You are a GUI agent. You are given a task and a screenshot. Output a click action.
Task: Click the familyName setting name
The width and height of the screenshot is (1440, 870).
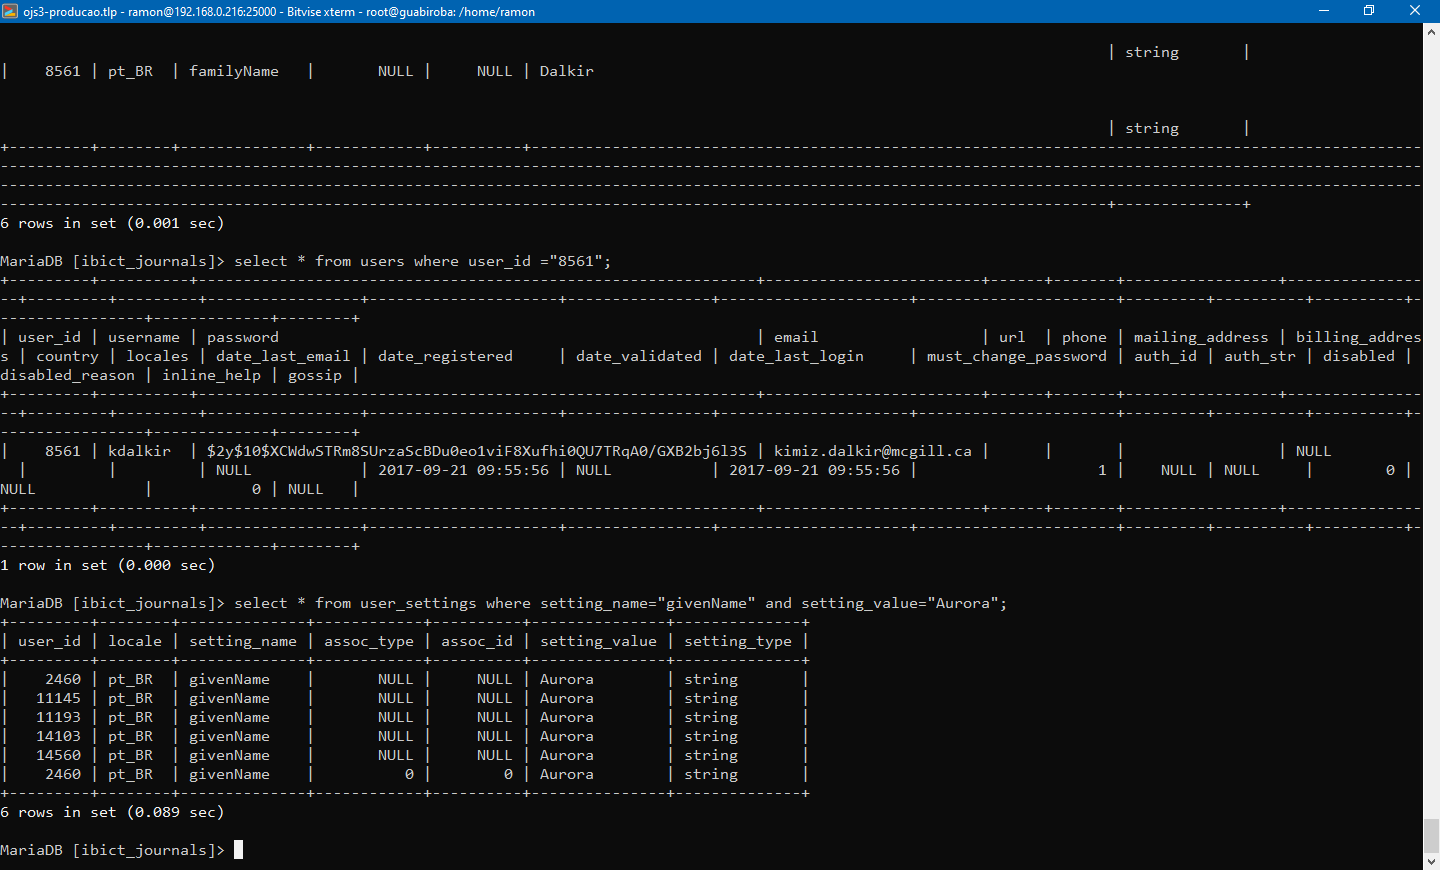[x=234, y=71]
